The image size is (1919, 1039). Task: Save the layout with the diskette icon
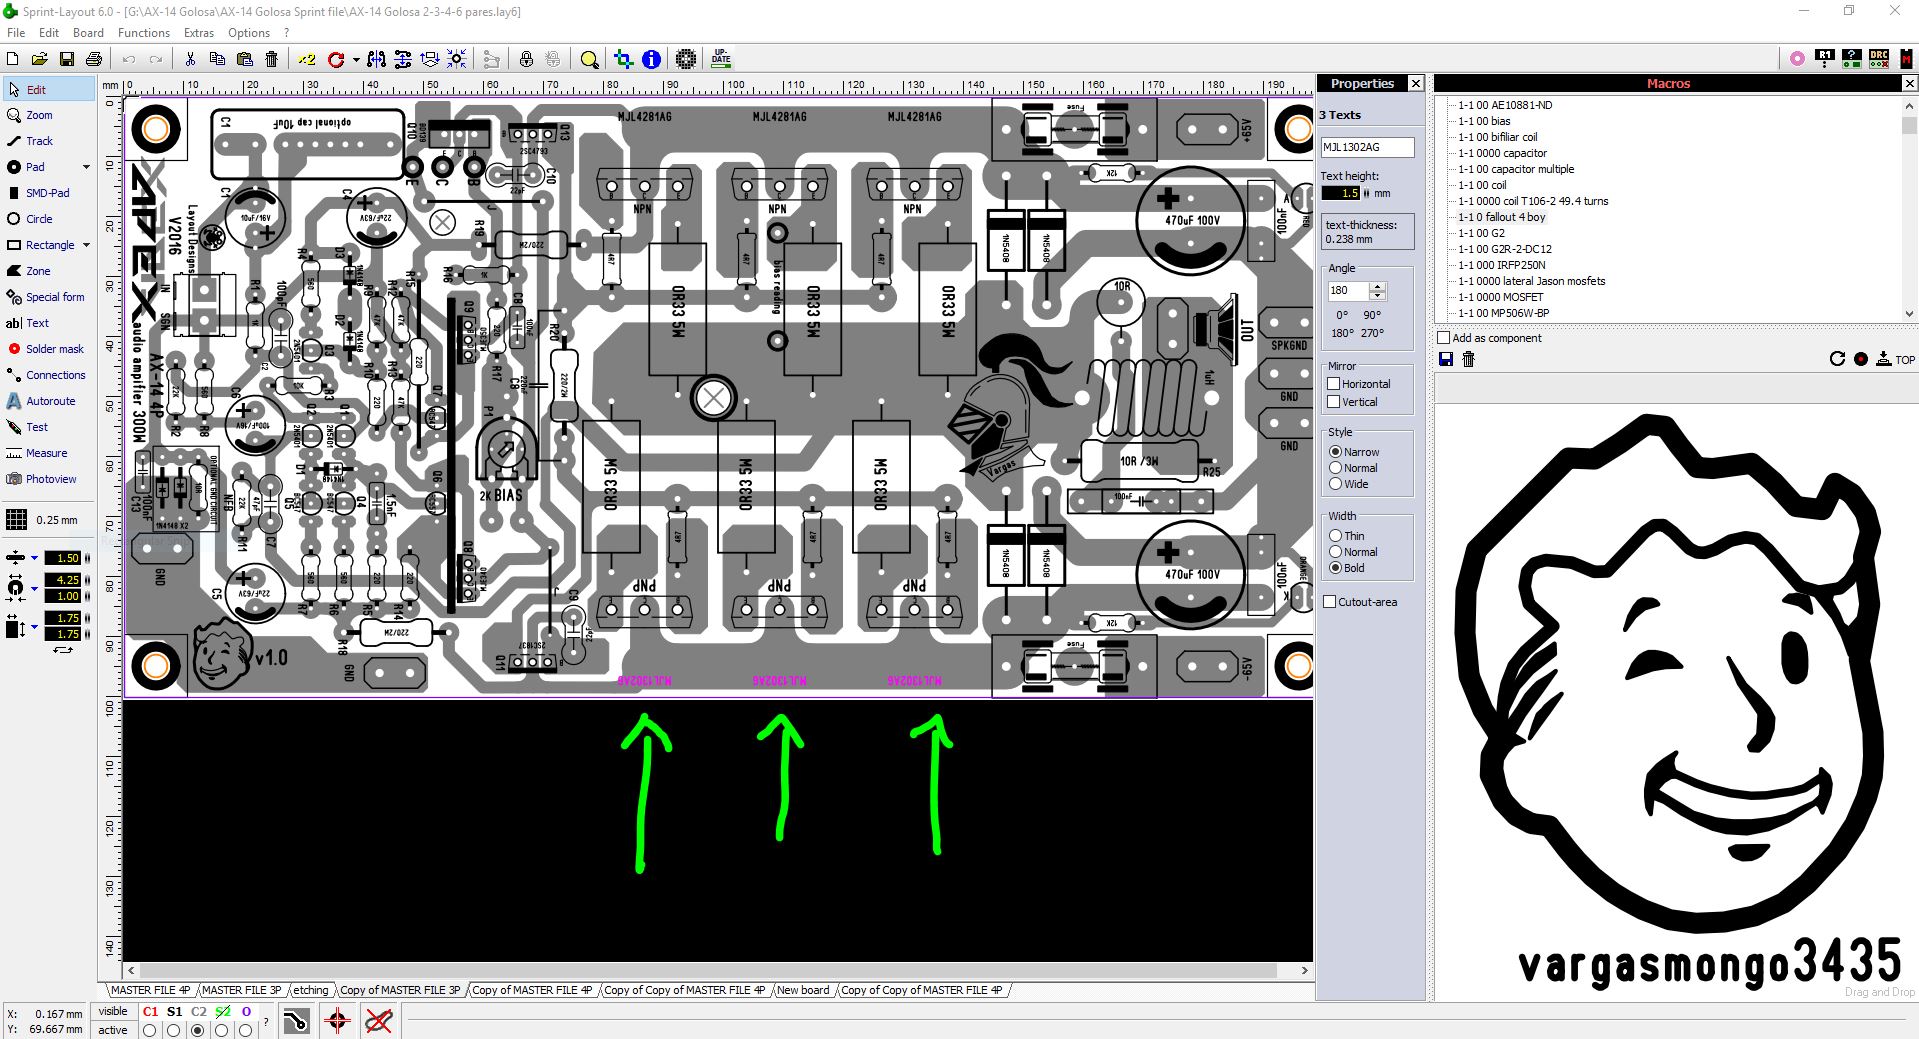click(66, 59)
